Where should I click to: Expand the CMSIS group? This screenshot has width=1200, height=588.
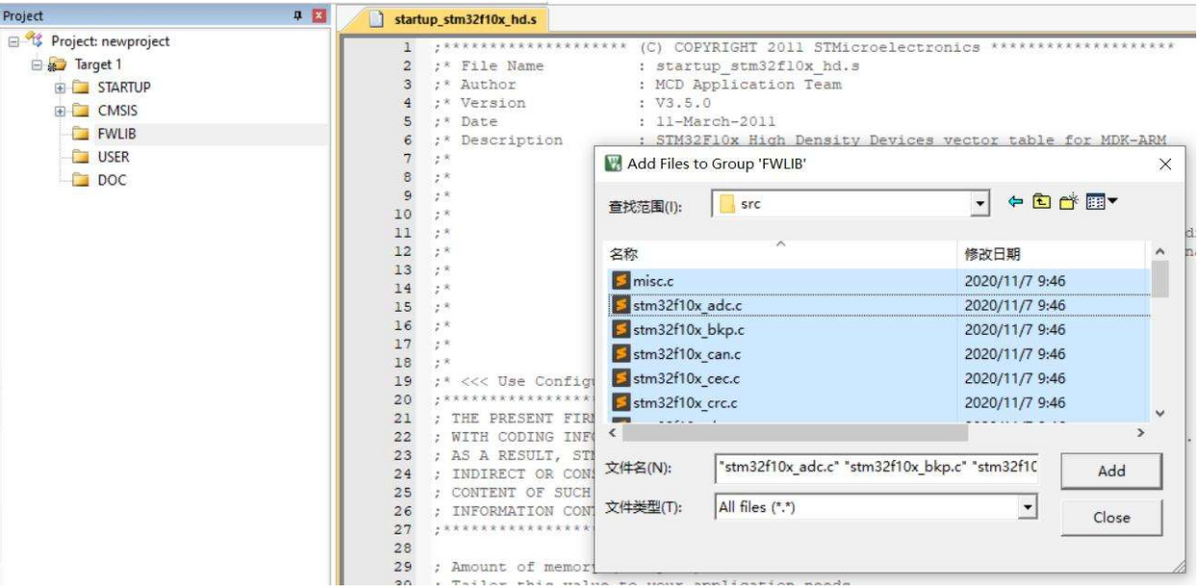tap(60, 111)
